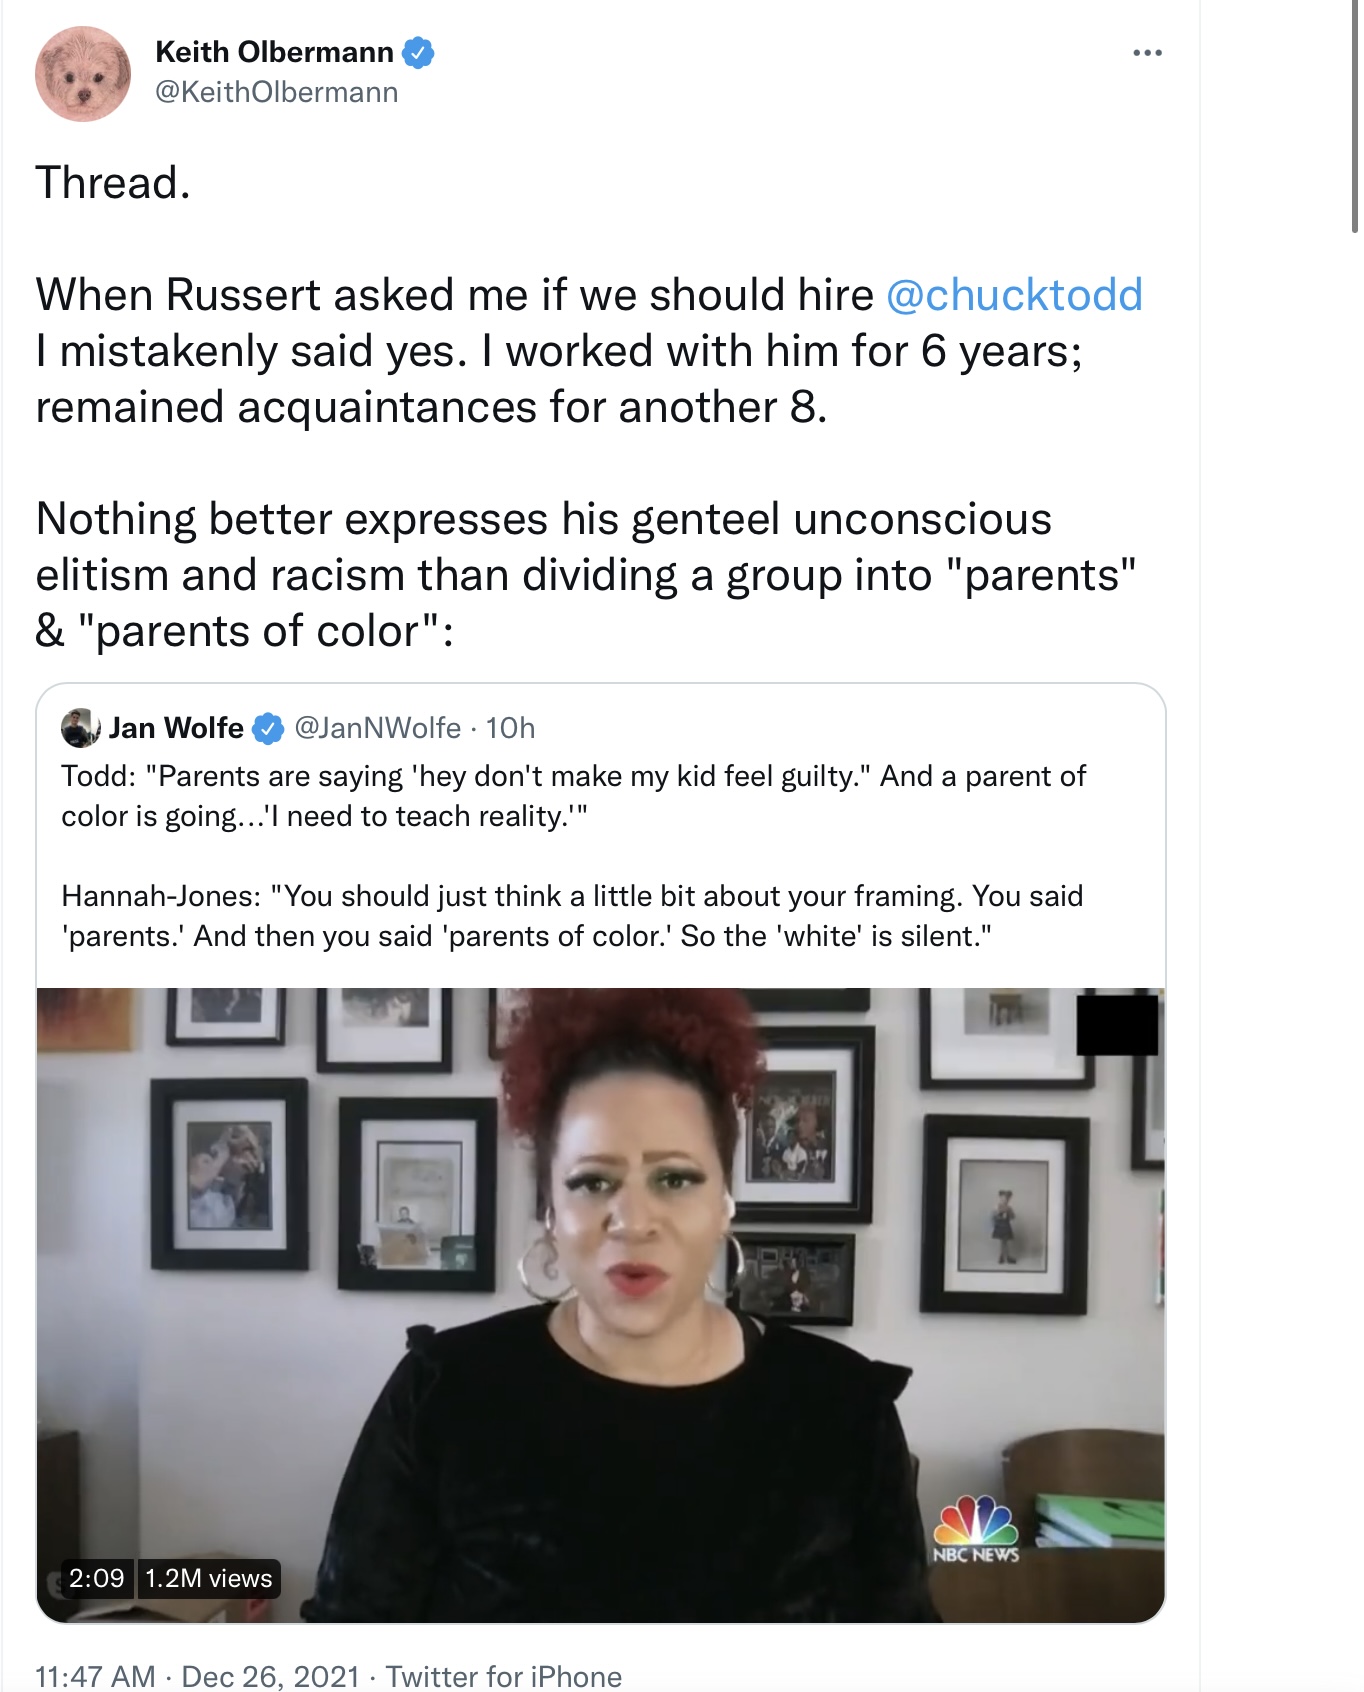This screenshot has height=1692, width=1364.
Task: Open Keith Olbermann's dog avatar
Action: click(83, 74)
